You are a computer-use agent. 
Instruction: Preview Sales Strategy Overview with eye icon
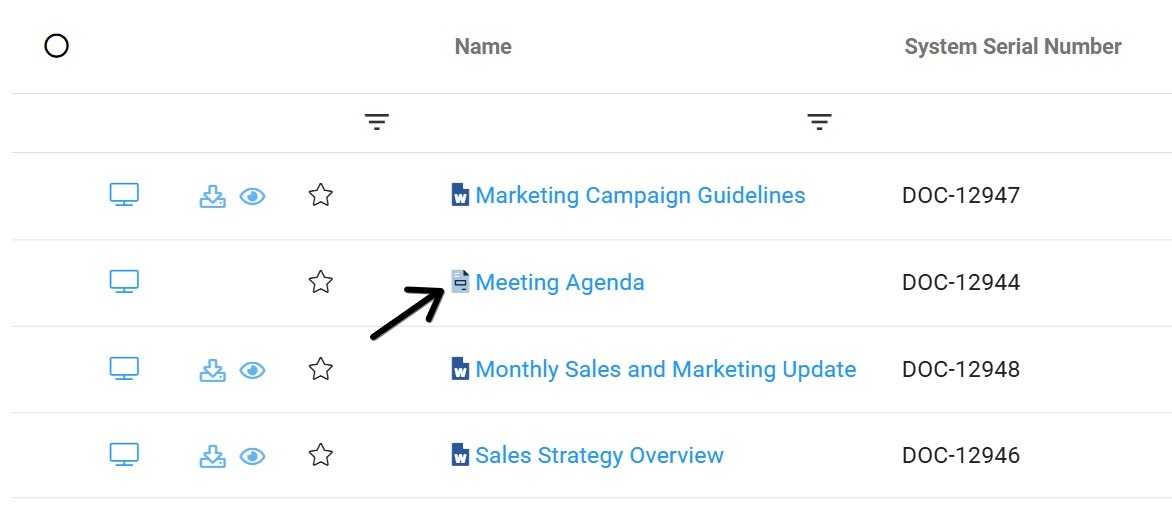click(x=253, y=456)
